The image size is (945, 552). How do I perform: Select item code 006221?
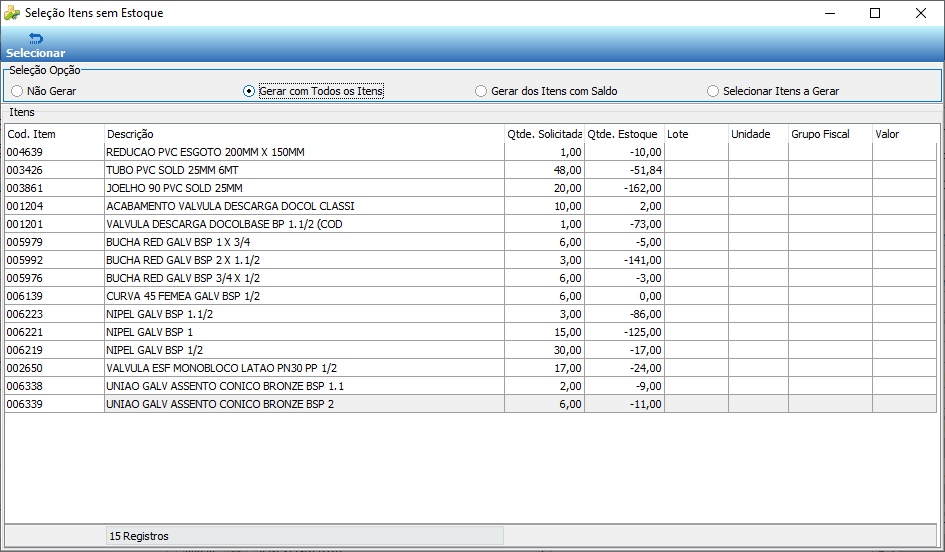[25, 332]
